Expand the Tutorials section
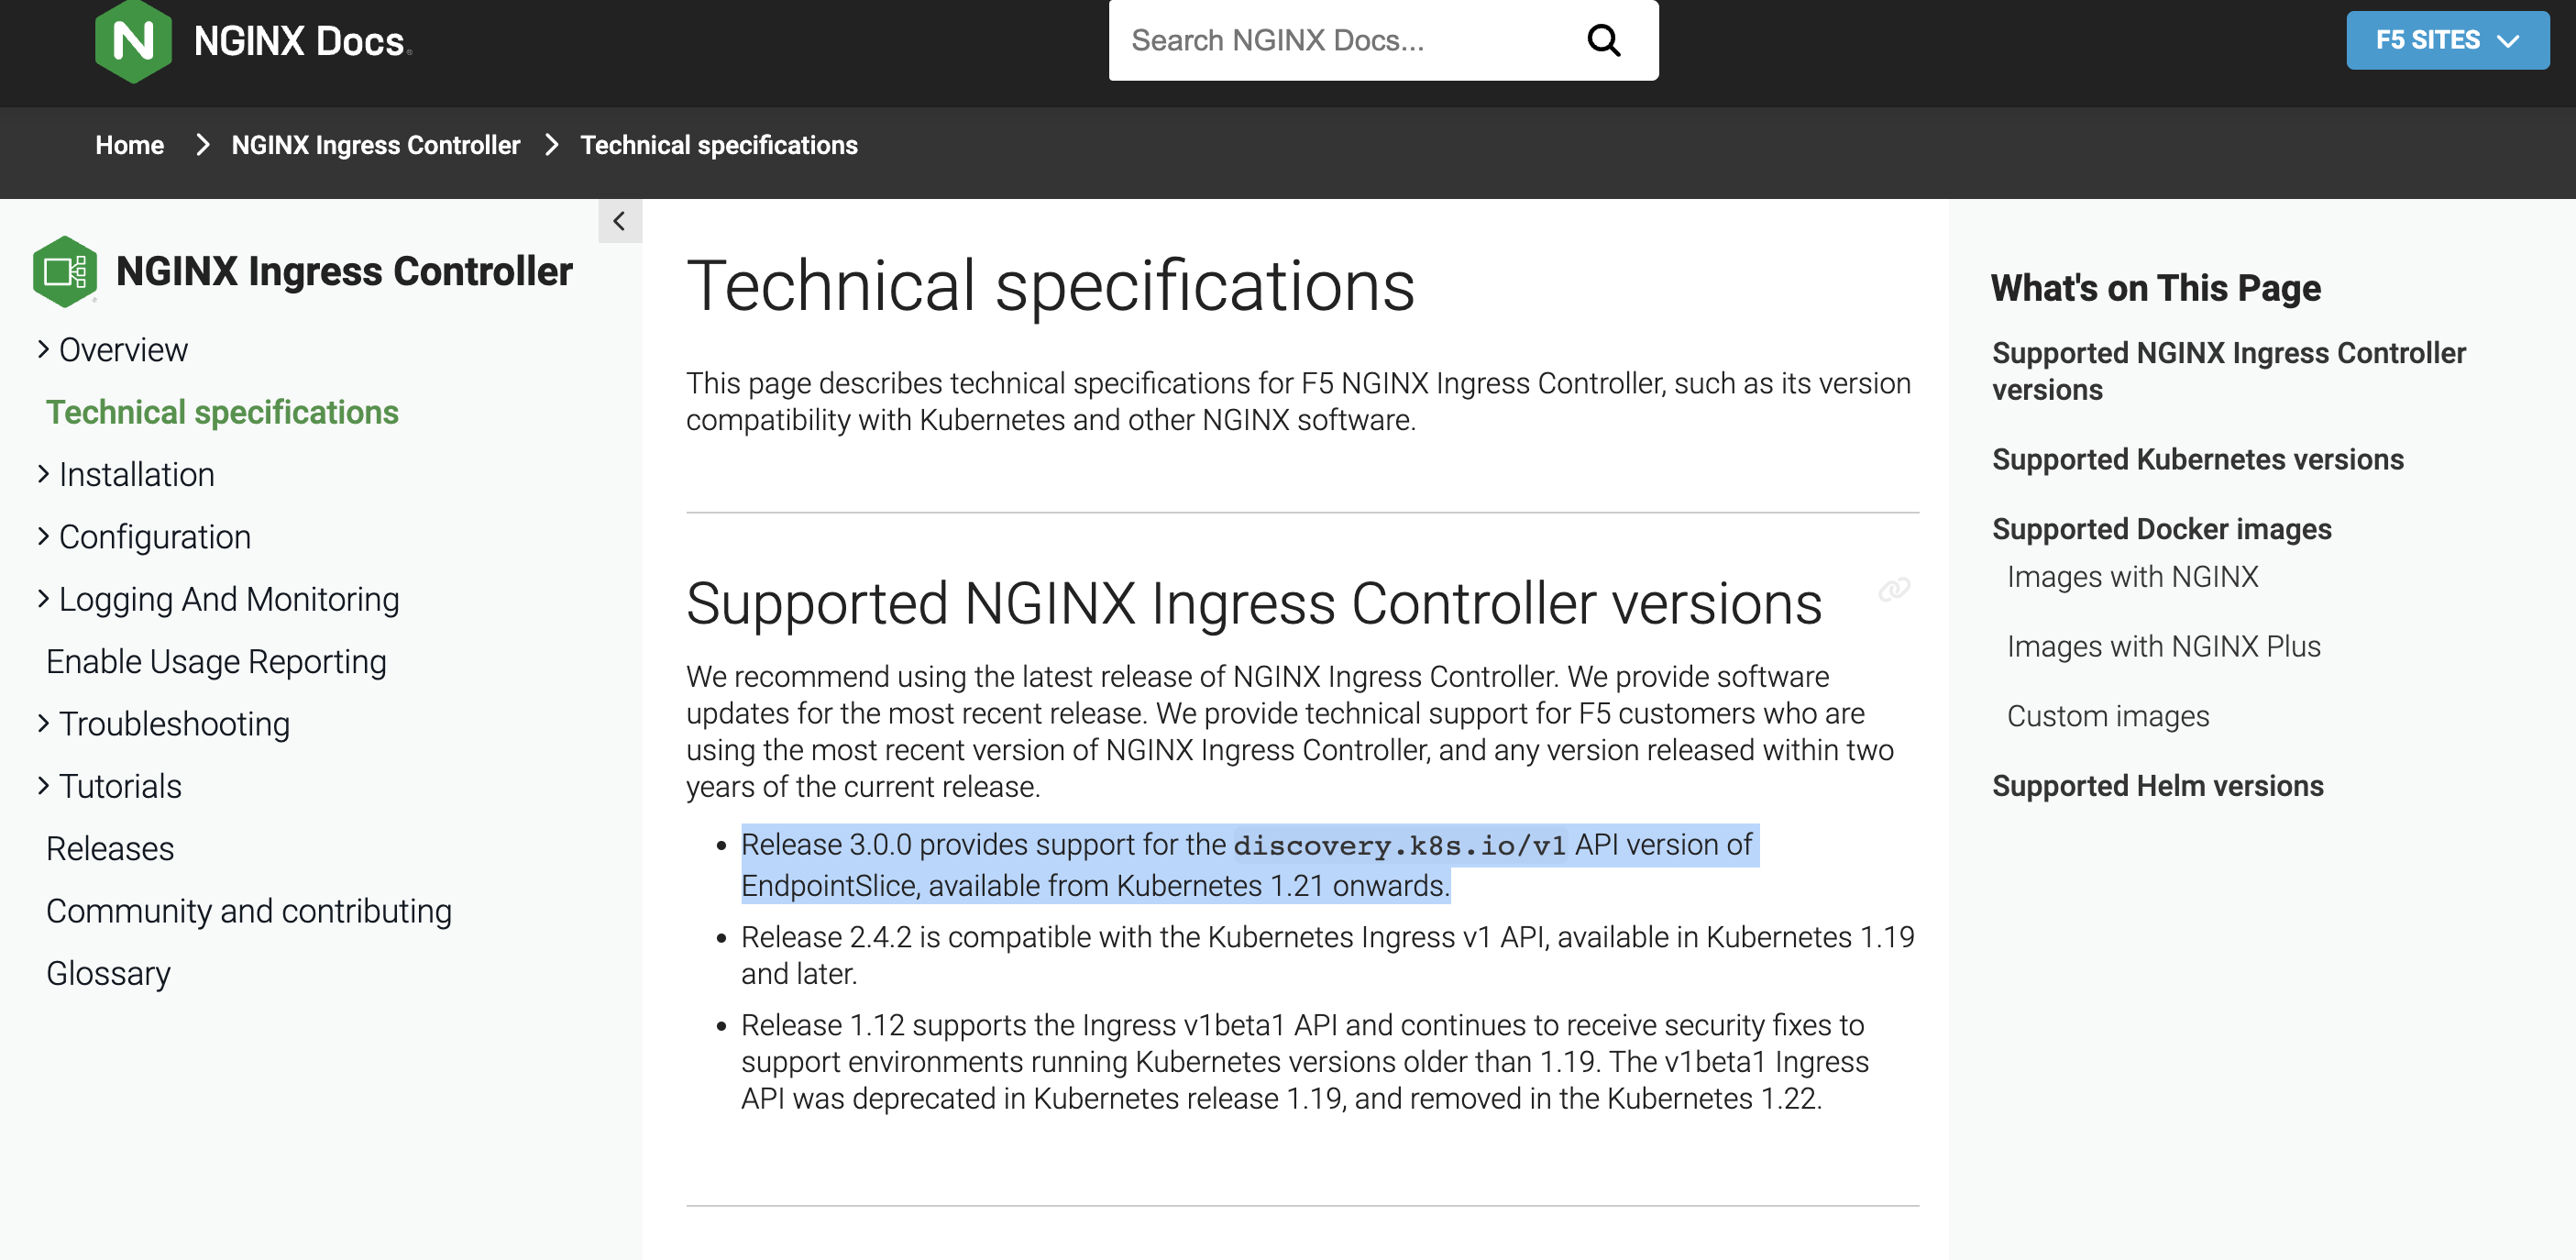 43,786
